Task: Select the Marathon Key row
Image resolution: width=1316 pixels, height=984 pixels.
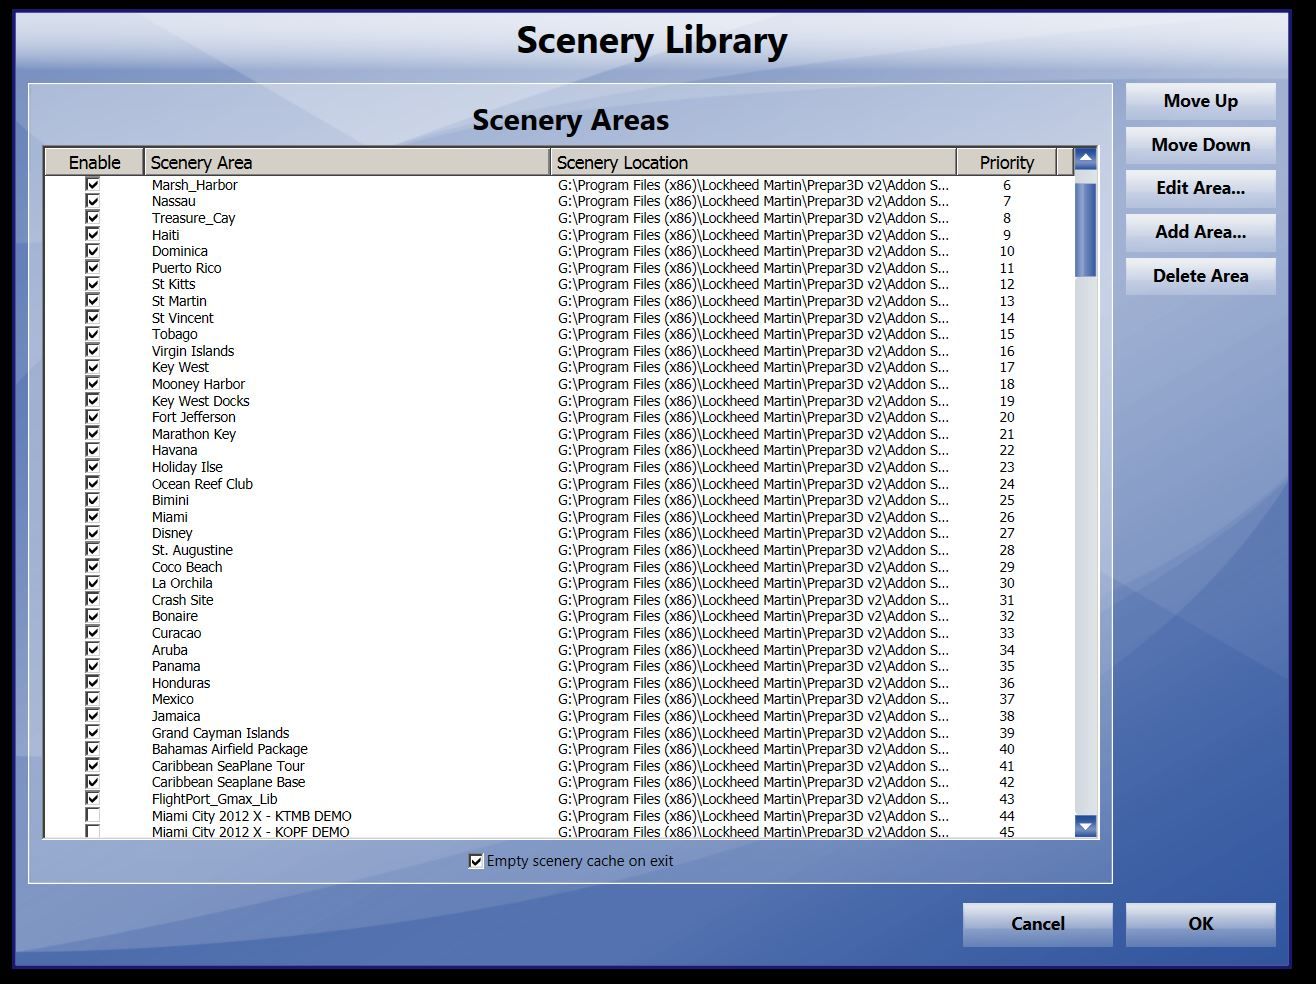Action: click(559, 434)
